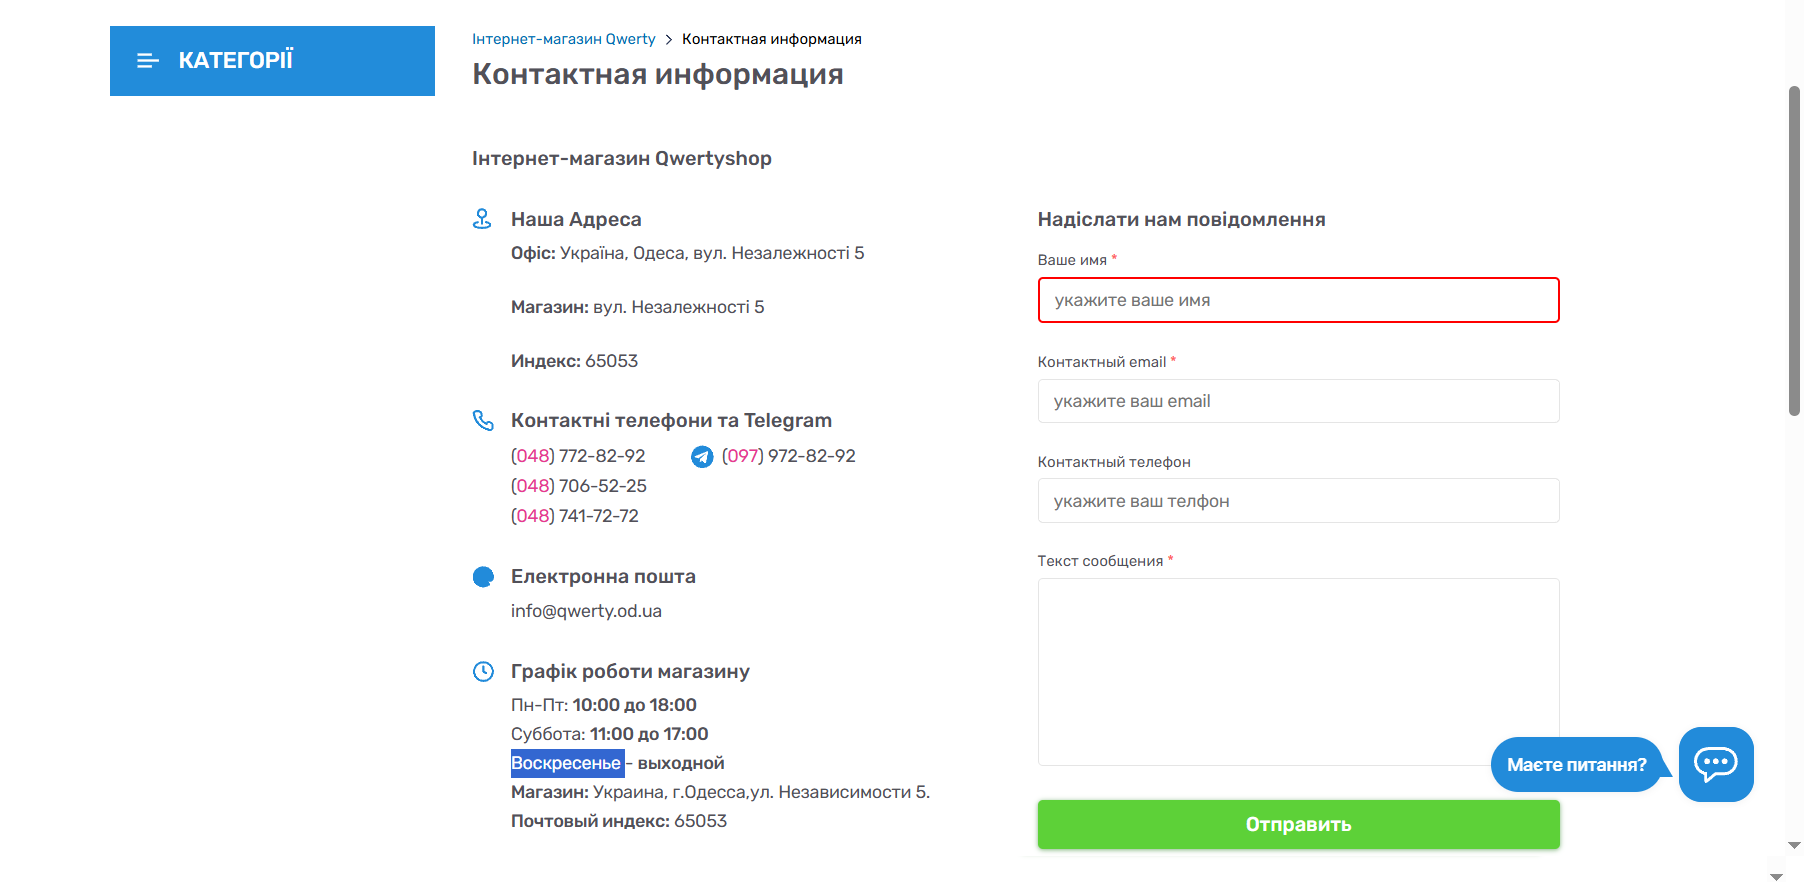Click into the Контактный email field

(x=1298, y=401)
